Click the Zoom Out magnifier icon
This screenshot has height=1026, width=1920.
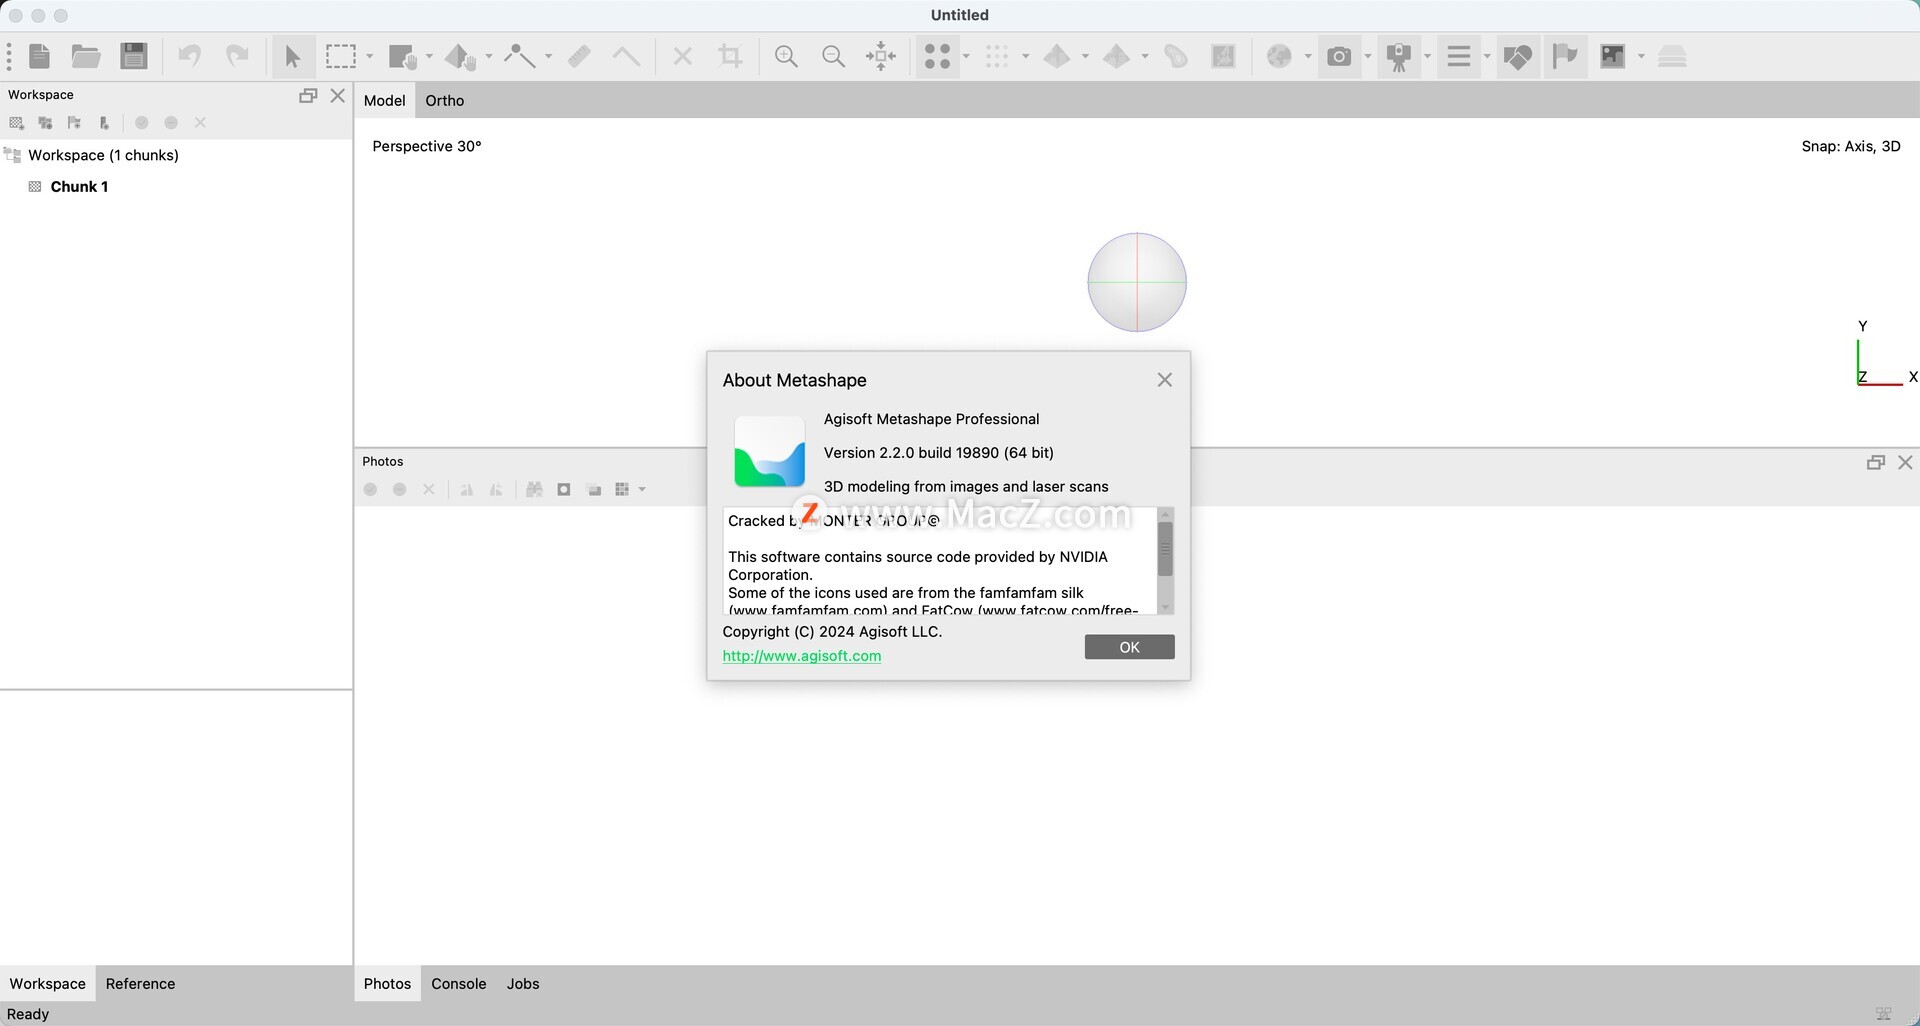833,56
